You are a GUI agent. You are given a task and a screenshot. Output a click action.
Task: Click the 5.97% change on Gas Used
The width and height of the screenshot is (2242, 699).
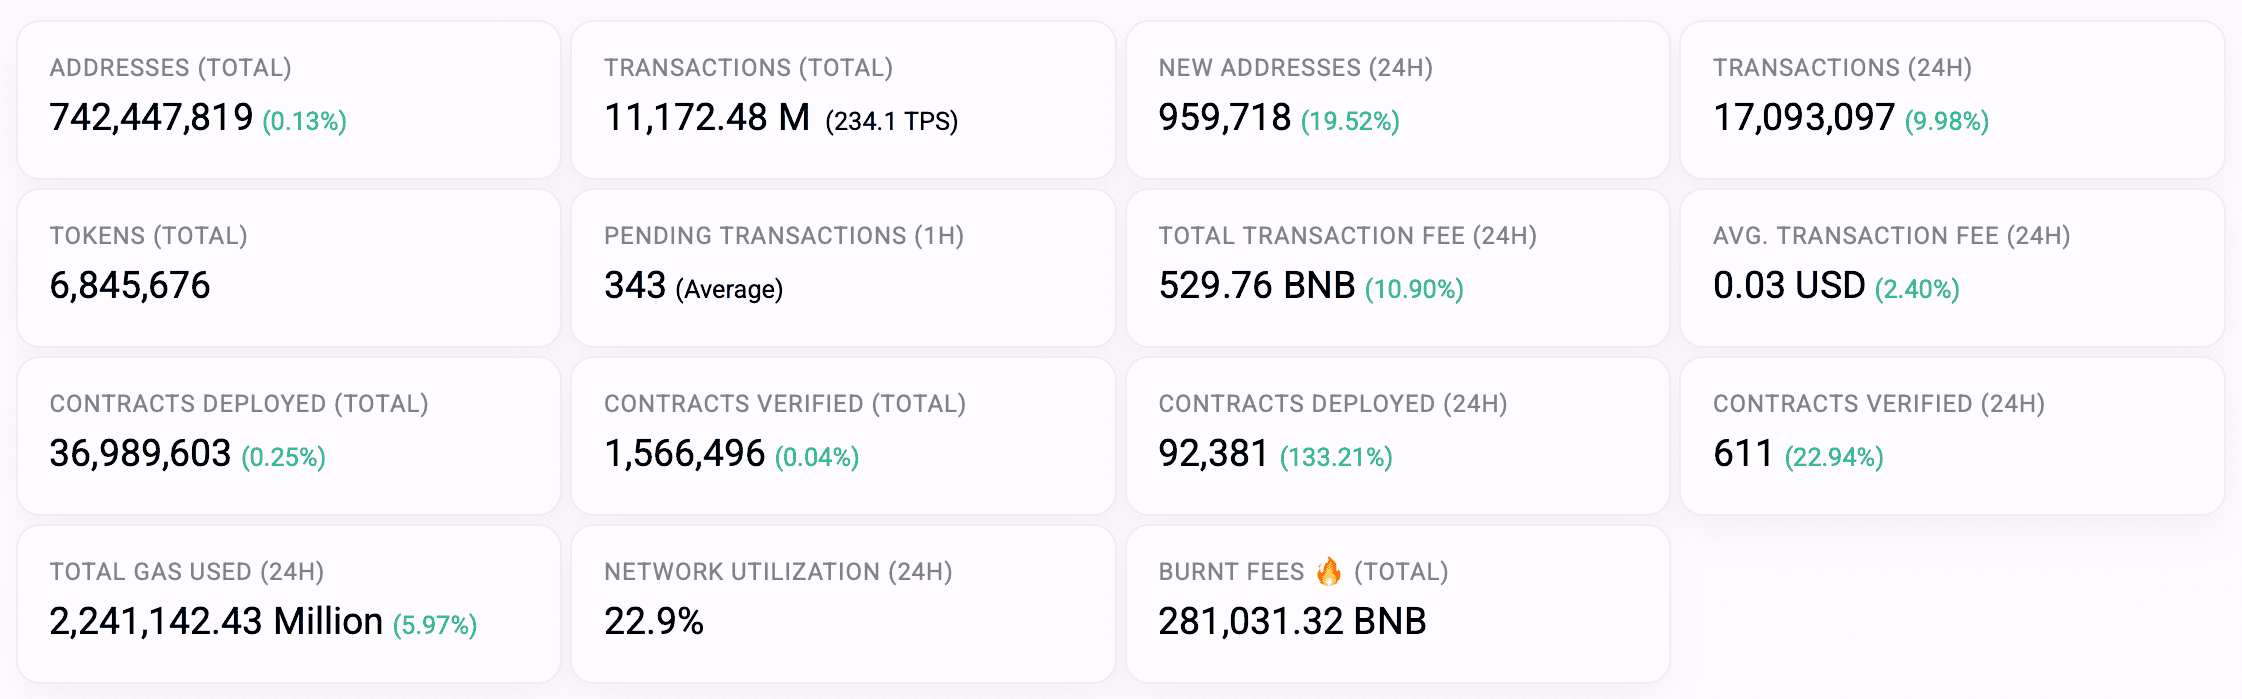(435, 625)
